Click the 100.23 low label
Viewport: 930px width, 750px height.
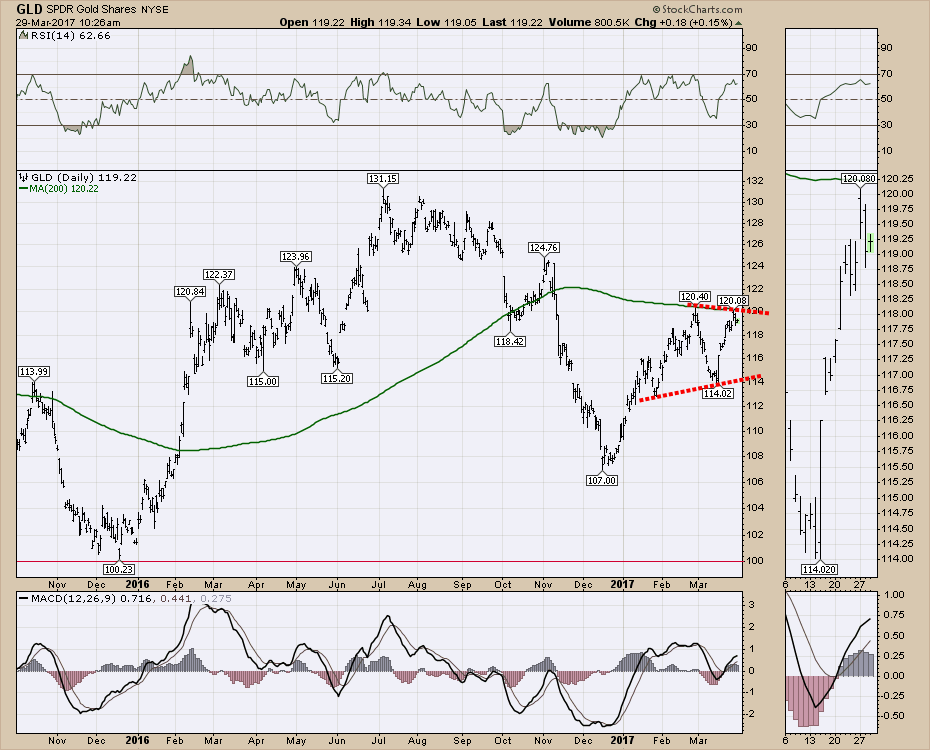[x=119, y=569]
